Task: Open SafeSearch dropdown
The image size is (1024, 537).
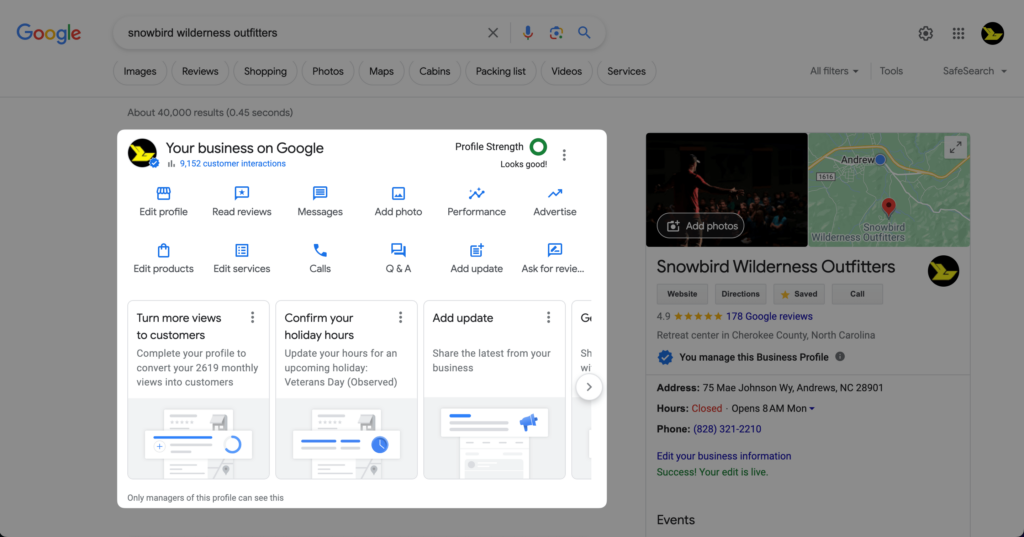Action: (x=974, y=71)
